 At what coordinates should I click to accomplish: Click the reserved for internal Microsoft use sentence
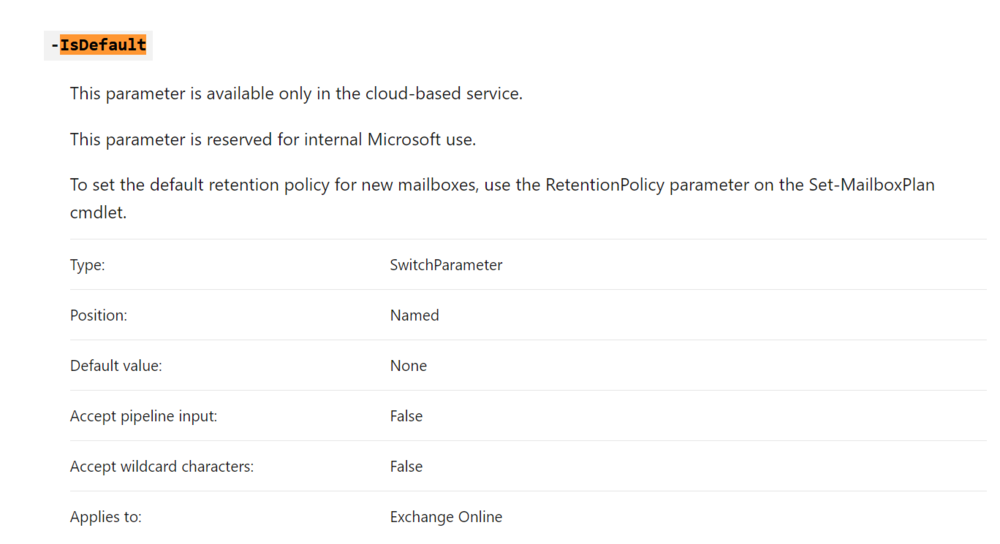coord(272,139)
